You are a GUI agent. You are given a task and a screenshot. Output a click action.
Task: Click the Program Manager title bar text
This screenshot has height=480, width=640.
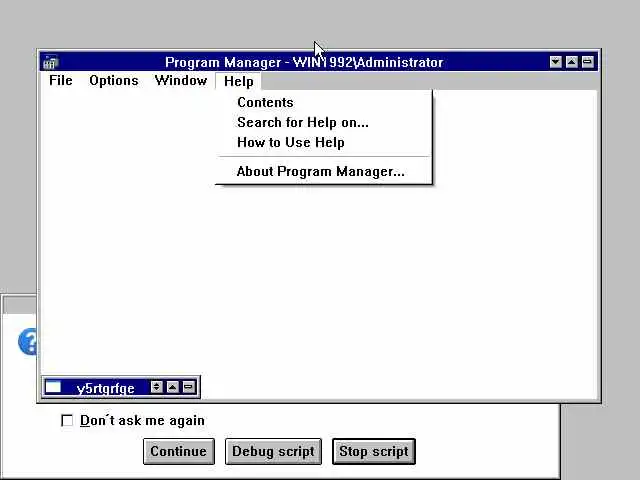(304, 62)
